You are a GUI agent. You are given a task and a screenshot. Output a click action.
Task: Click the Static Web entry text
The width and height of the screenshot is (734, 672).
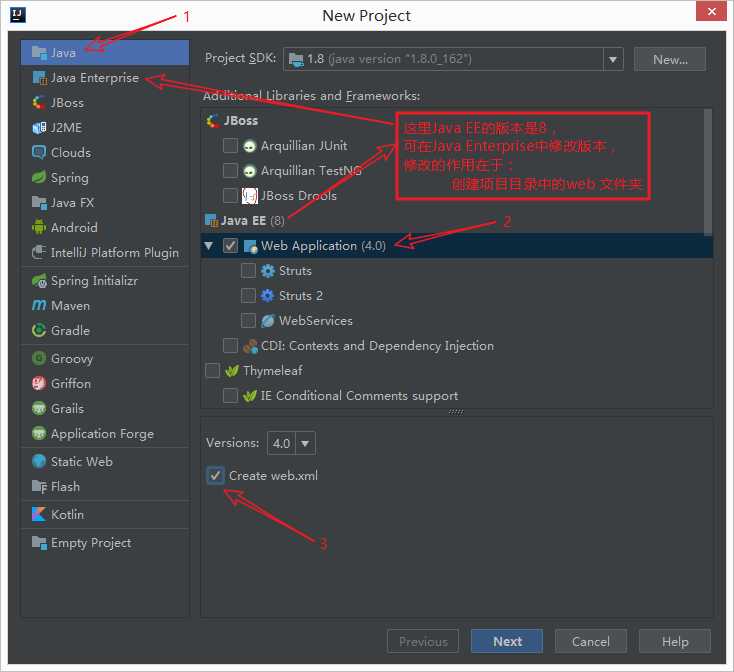82,461
